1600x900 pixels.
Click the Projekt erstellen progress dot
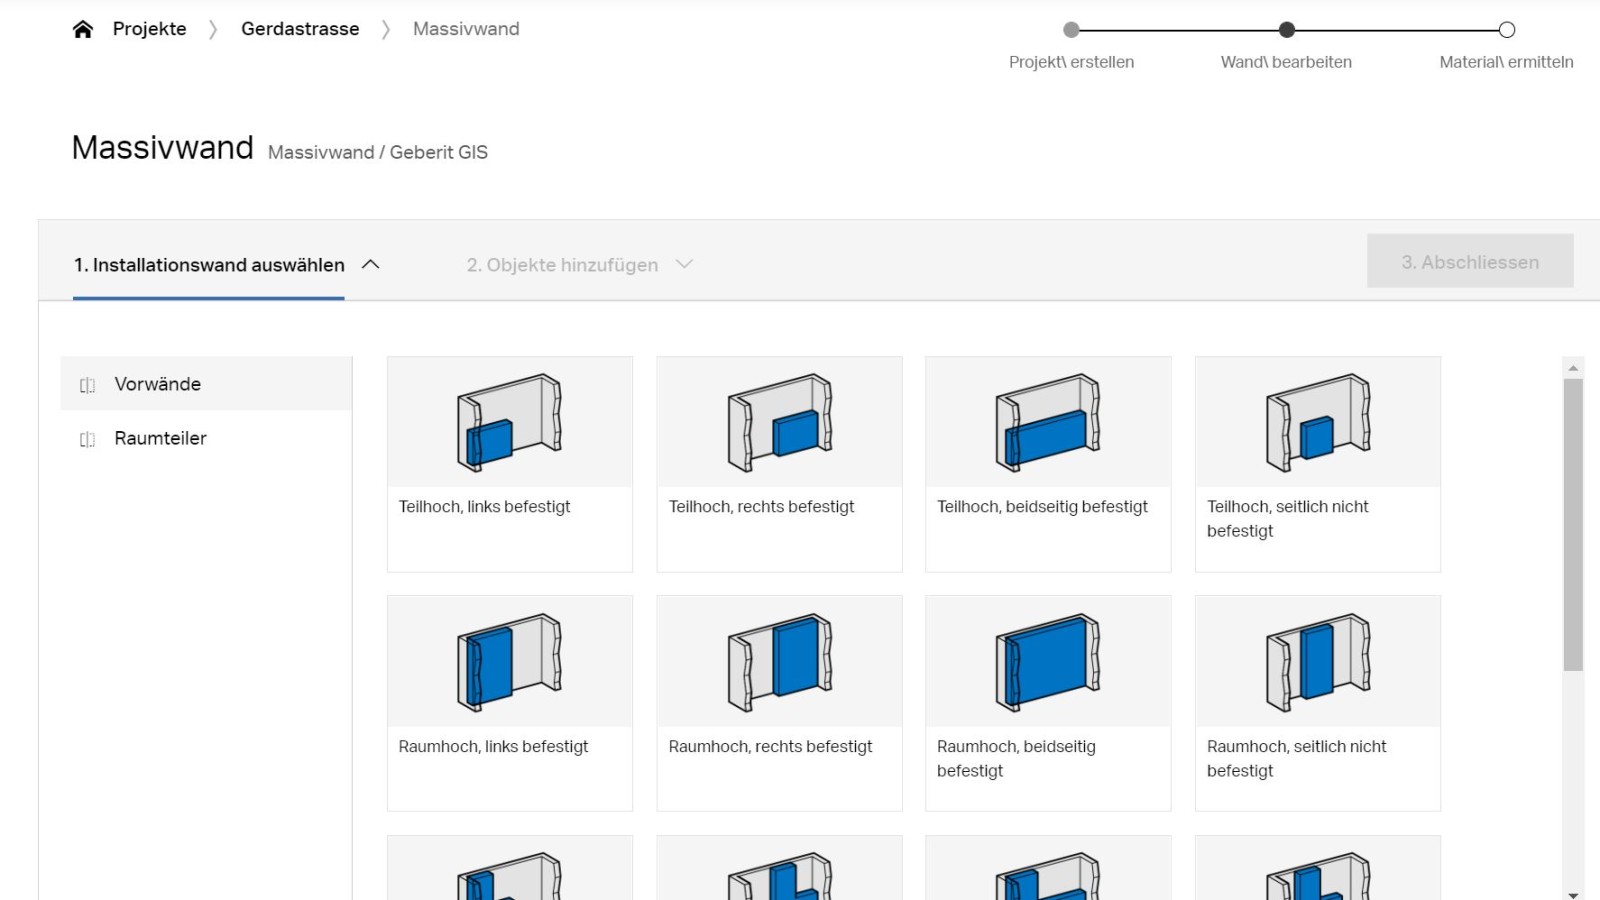click(x=1072, y=30)
